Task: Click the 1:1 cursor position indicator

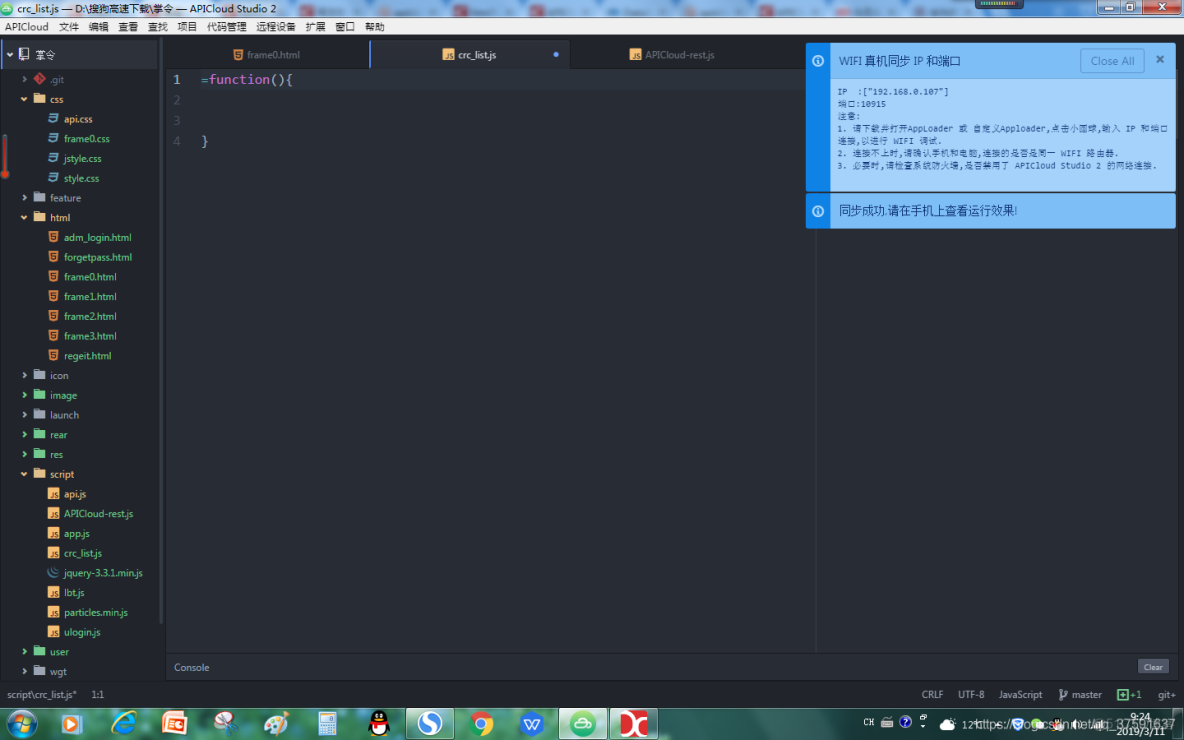Action: (97, 695)
